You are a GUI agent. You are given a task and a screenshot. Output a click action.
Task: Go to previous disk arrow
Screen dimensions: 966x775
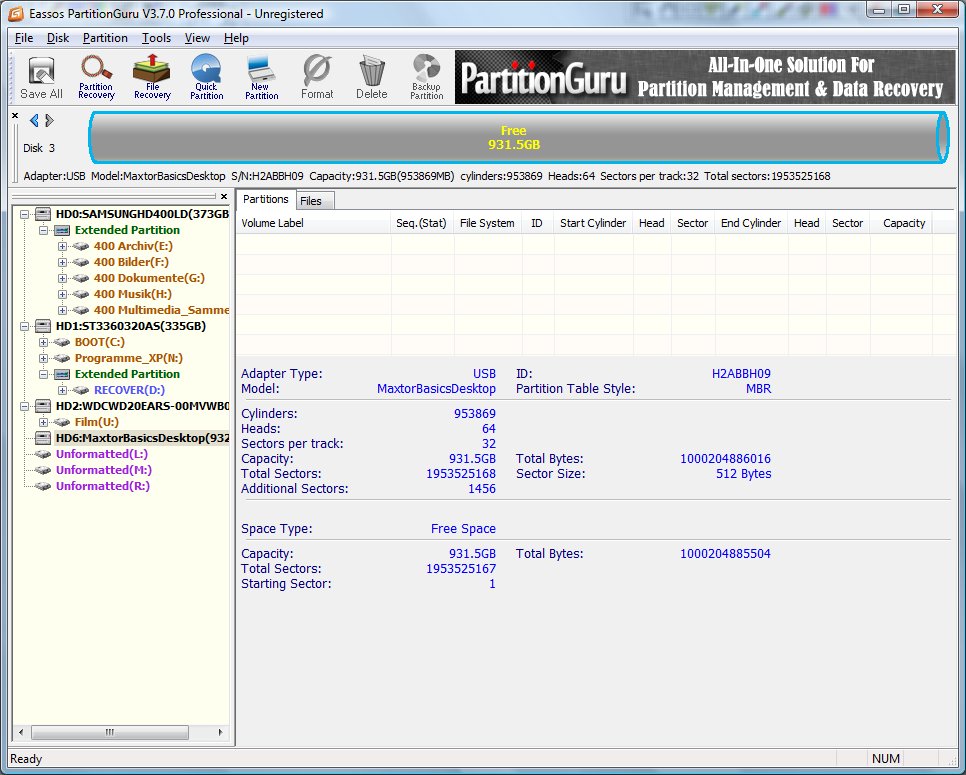point(34,121)
